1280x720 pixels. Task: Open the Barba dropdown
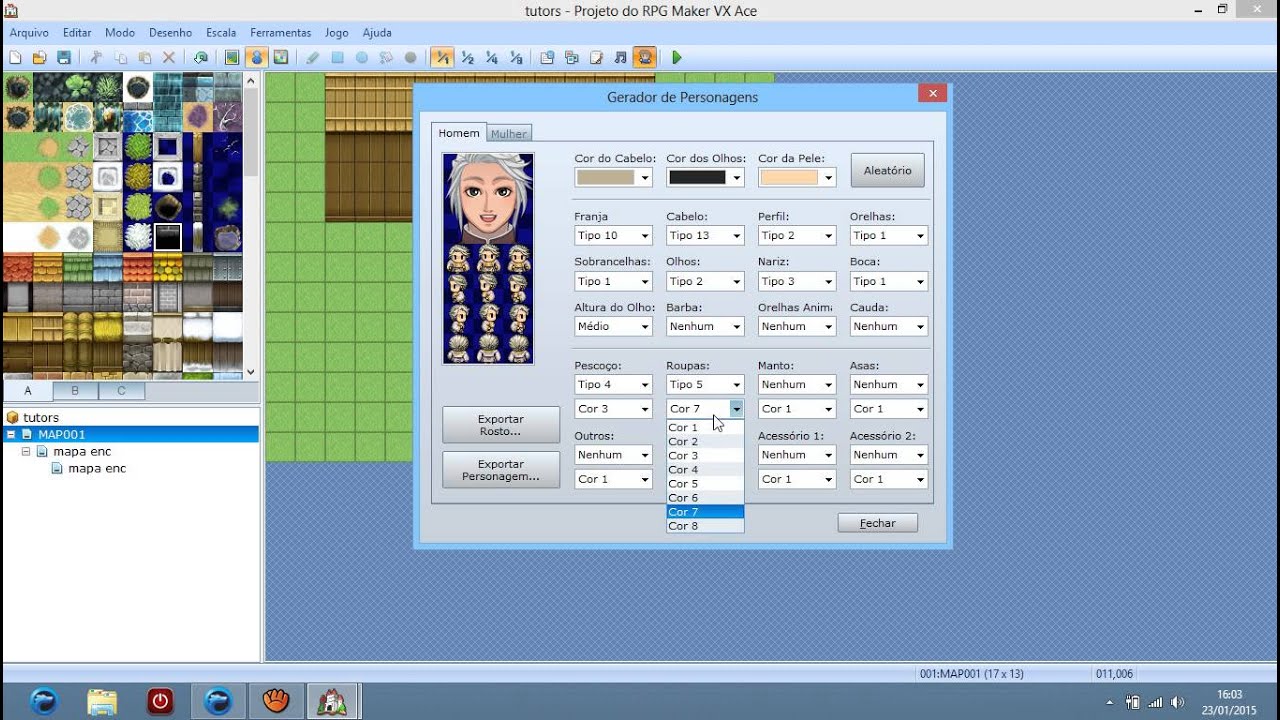(x=705, y=327)
